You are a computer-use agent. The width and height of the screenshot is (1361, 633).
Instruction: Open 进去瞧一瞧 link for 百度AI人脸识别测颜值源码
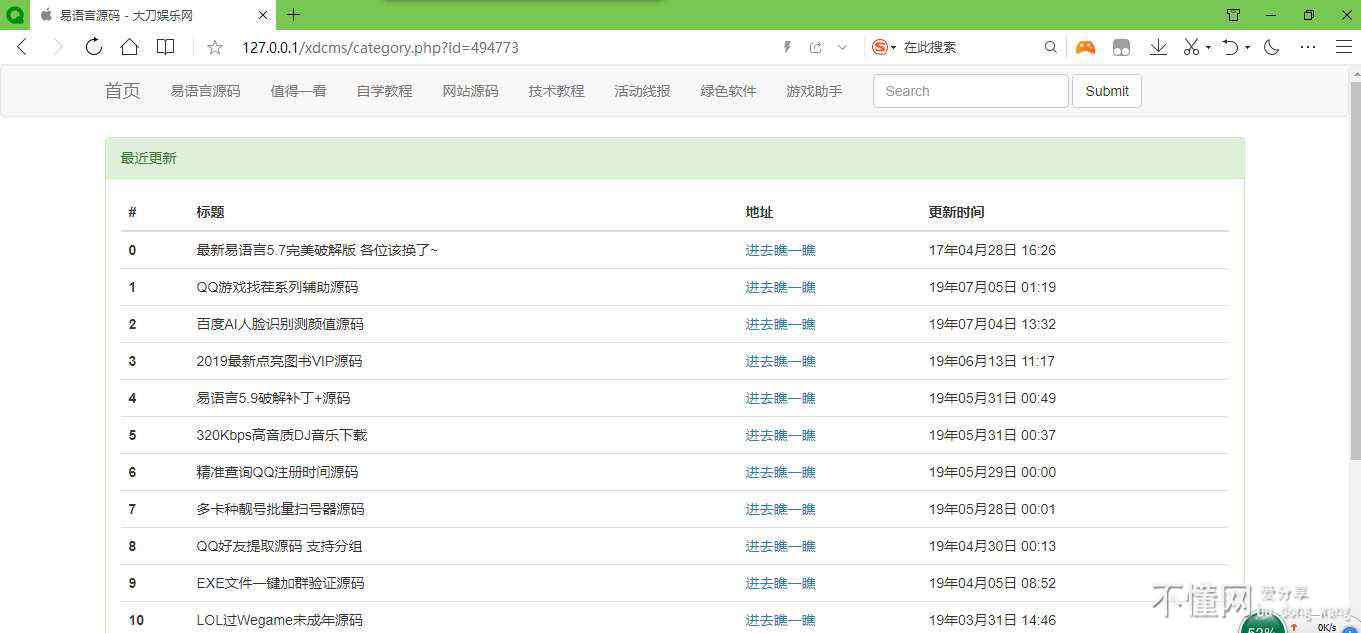pyautogui.click(x=780, y=324)
